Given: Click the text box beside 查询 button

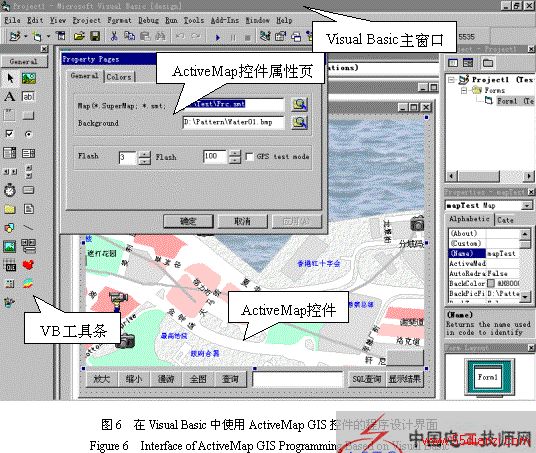Looking at the screenshot, I should [x=297, y=379].
